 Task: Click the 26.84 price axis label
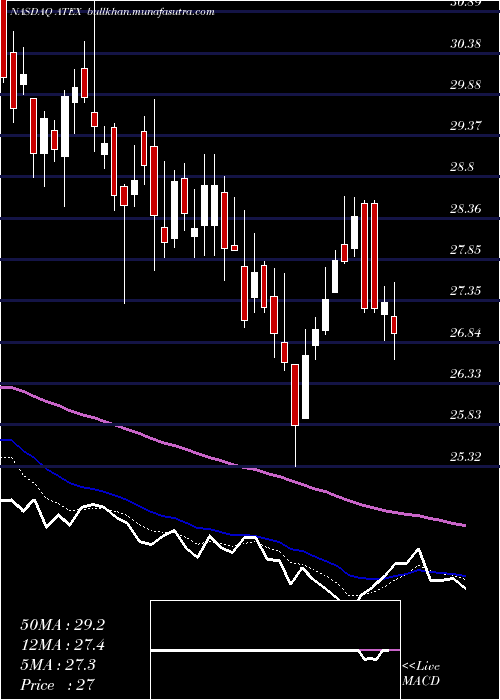[x=465, y=333]
